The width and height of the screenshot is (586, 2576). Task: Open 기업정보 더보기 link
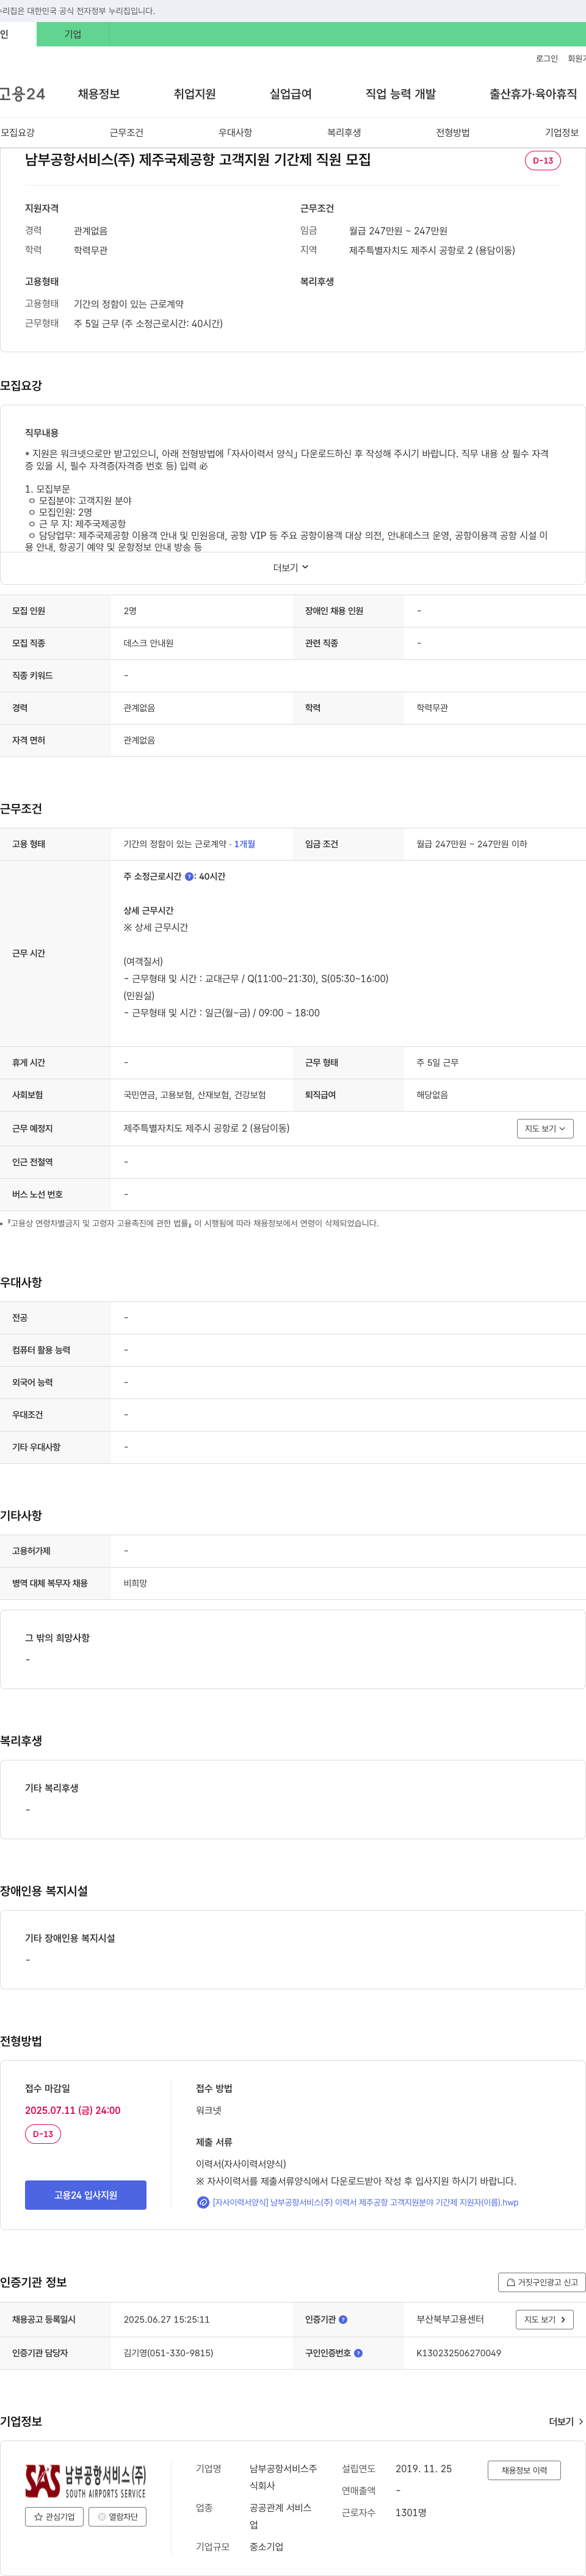566,2422
